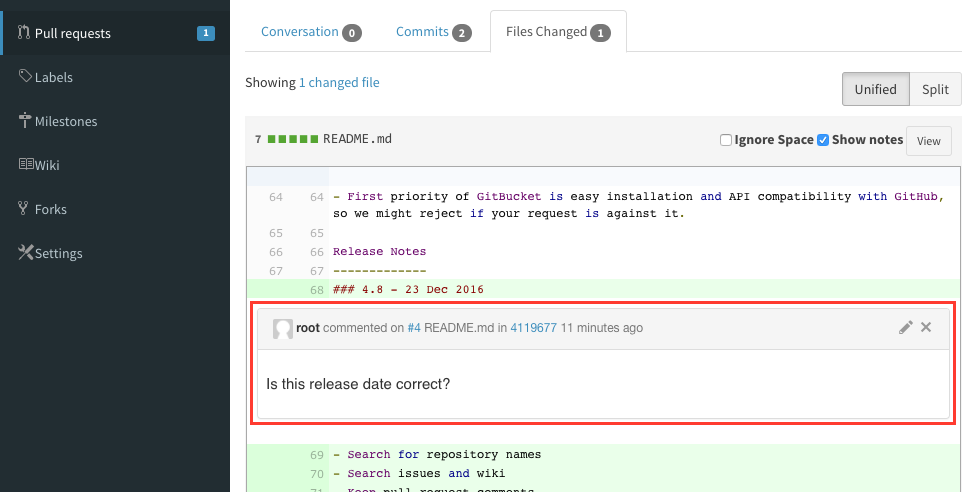Viewport: 977px width, 492px height.
Task: Click the 1 changed file link
Action: click(339, 82)
